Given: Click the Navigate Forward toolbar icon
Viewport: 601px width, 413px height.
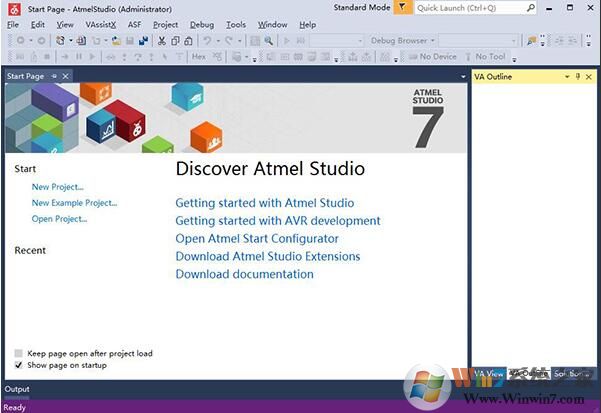Looking at the screenshot, I should [x=41, y=40].
